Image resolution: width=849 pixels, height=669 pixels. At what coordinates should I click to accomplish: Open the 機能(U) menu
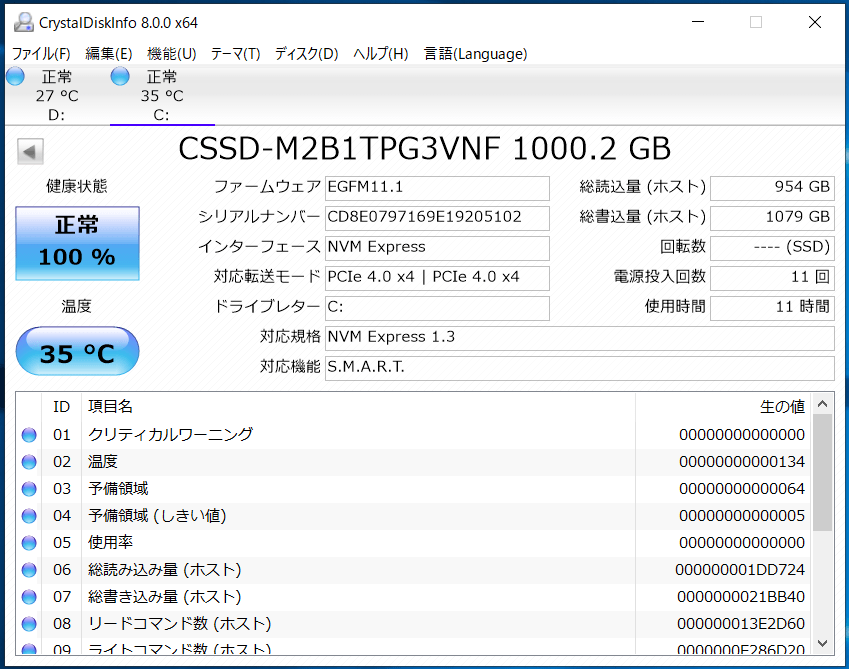(172, 54)
